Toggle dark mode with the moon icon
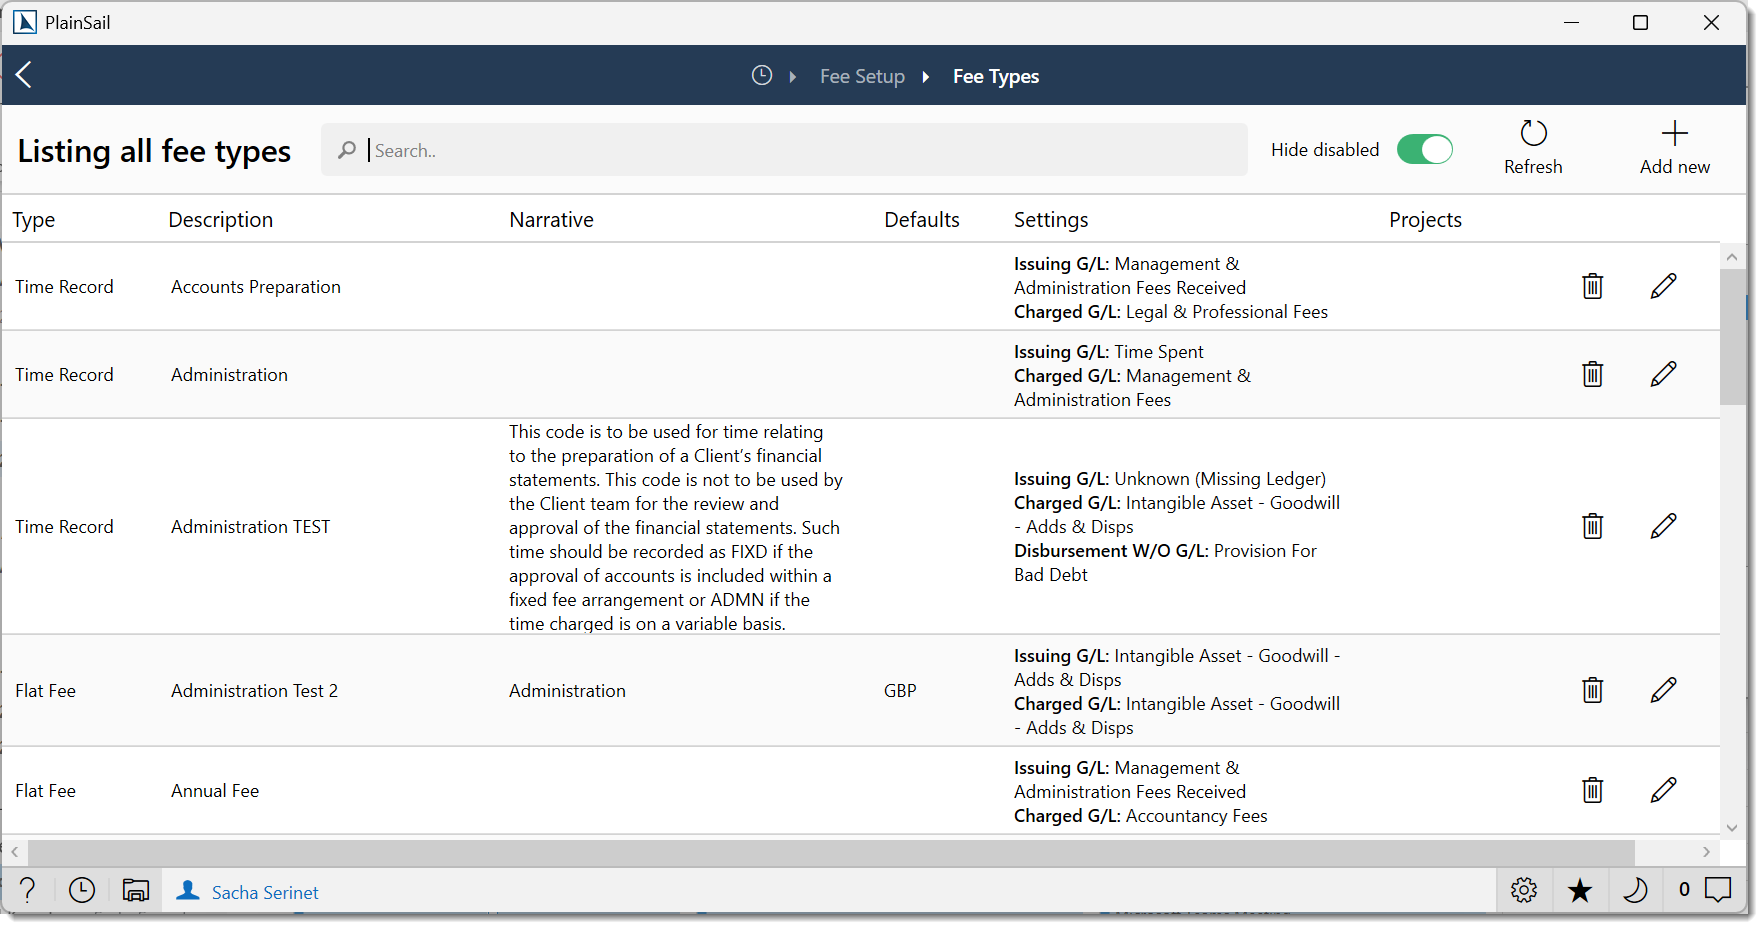1763x929 pixels. [1636, 890]
